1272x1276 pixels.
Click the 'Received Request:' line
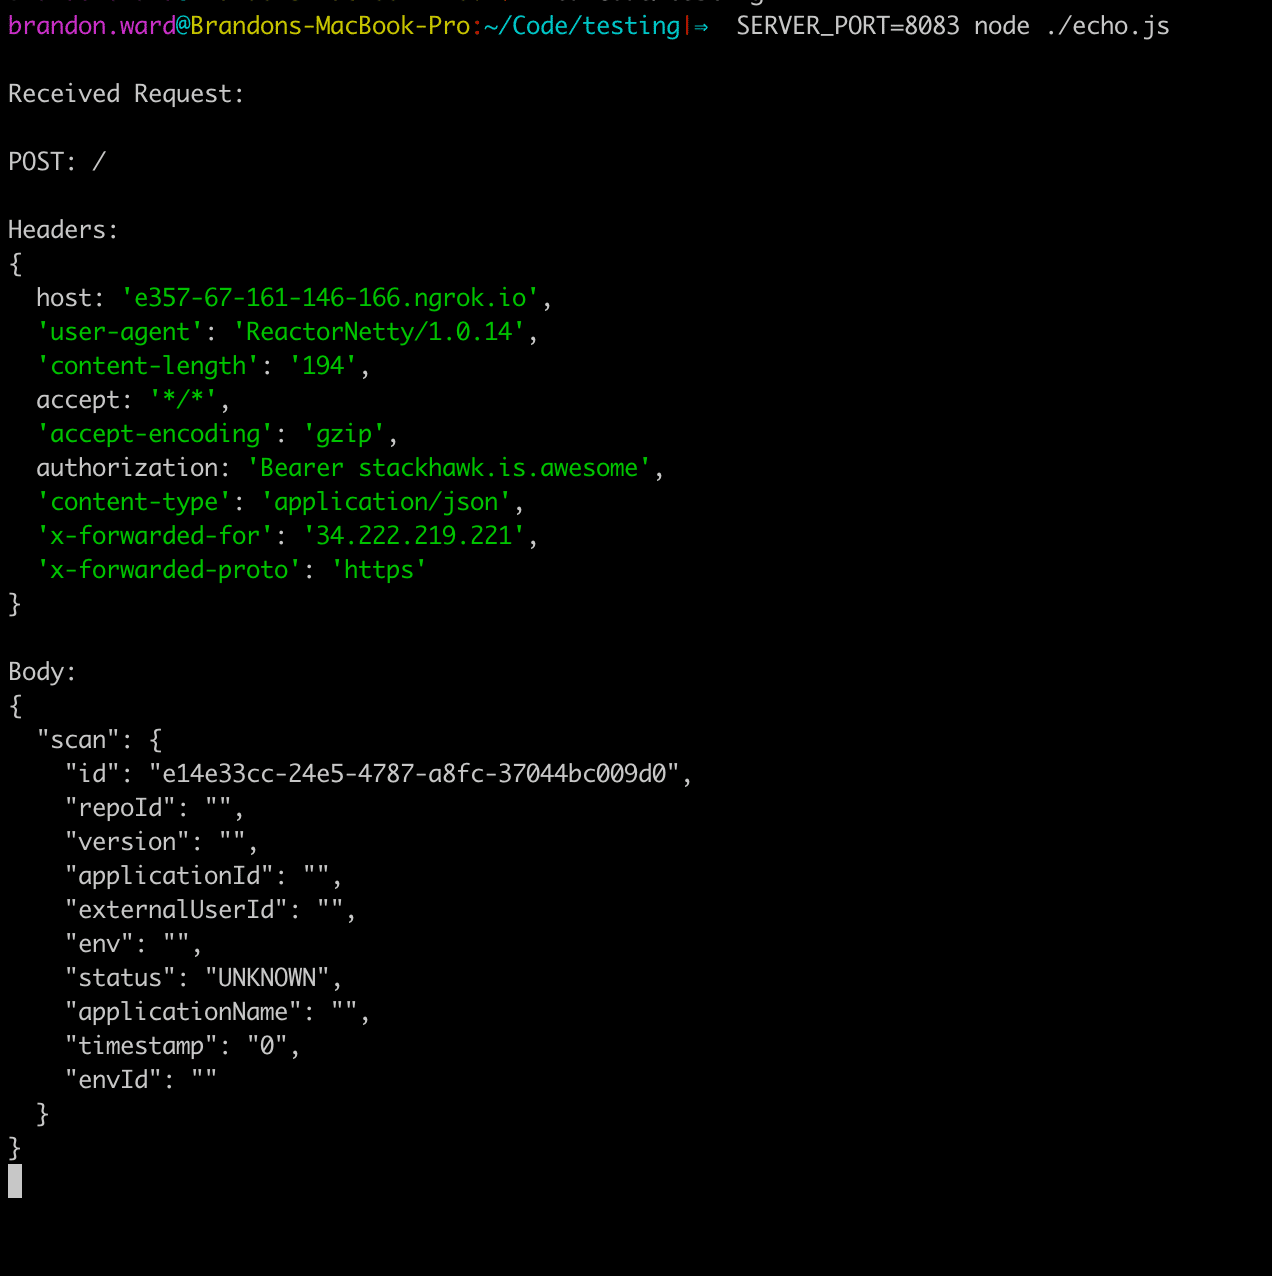tap(126, 94)
